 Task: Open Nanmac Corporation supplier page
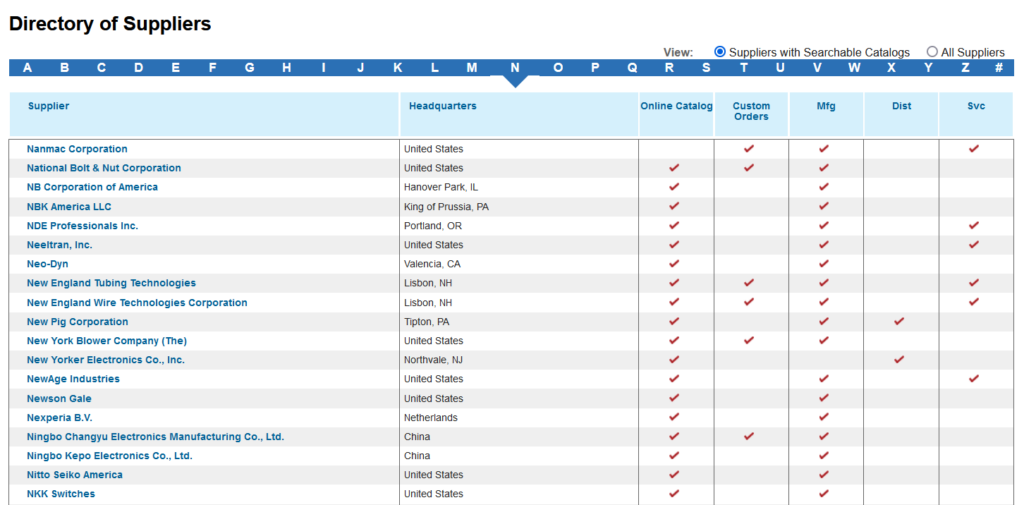click(77, 149)
